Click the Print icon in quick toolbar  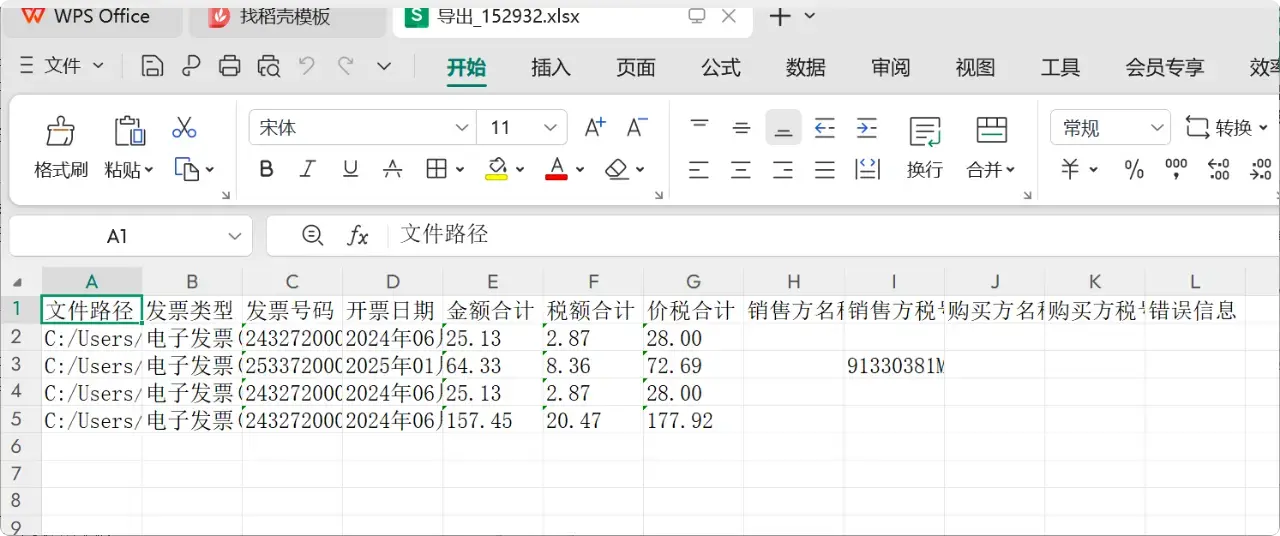coord(230,66)
